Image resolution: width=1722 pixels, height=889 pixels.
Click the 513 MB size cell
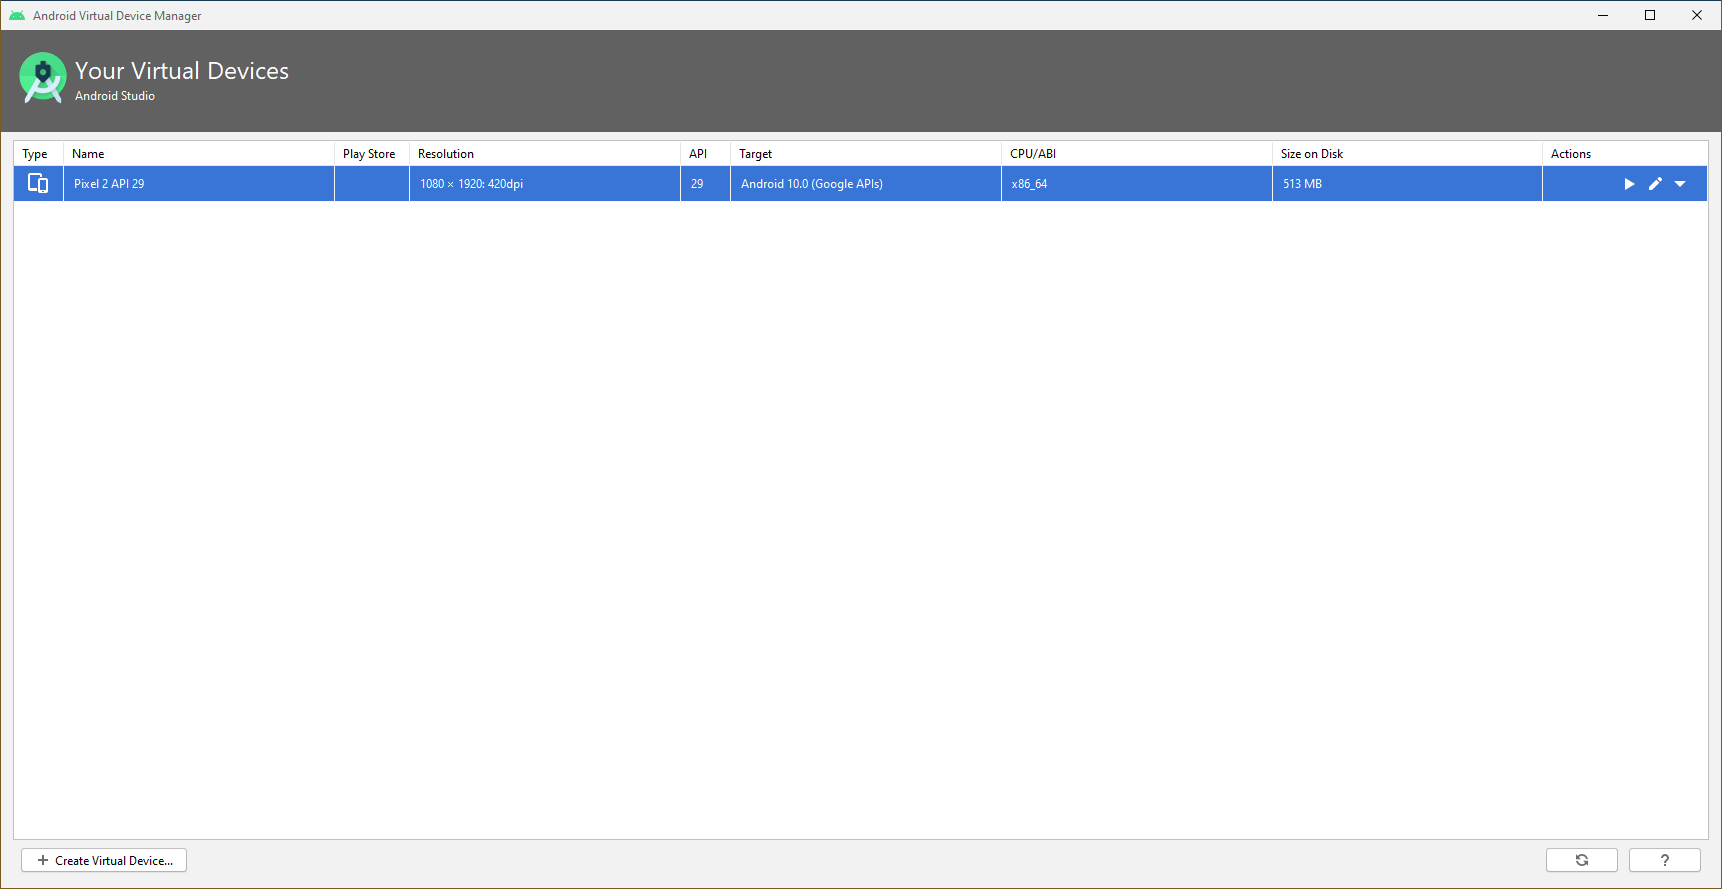pos(1407,184)
